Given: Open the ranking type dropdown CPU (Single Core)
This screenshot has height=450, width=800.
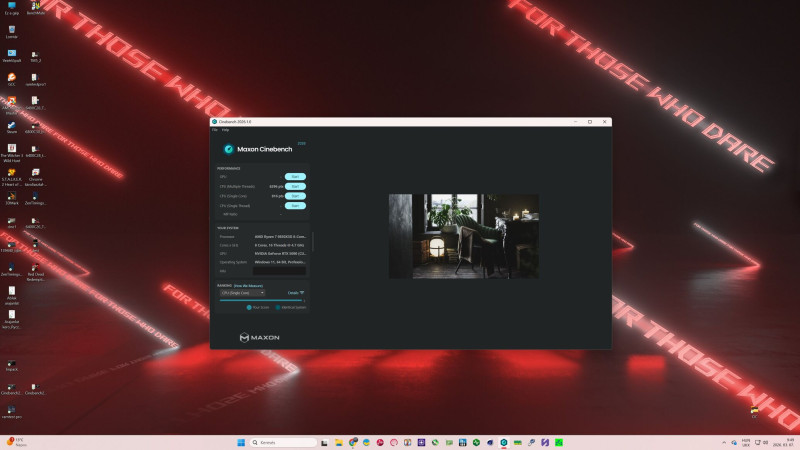Looking at the screenshot, I should [242, 293].
